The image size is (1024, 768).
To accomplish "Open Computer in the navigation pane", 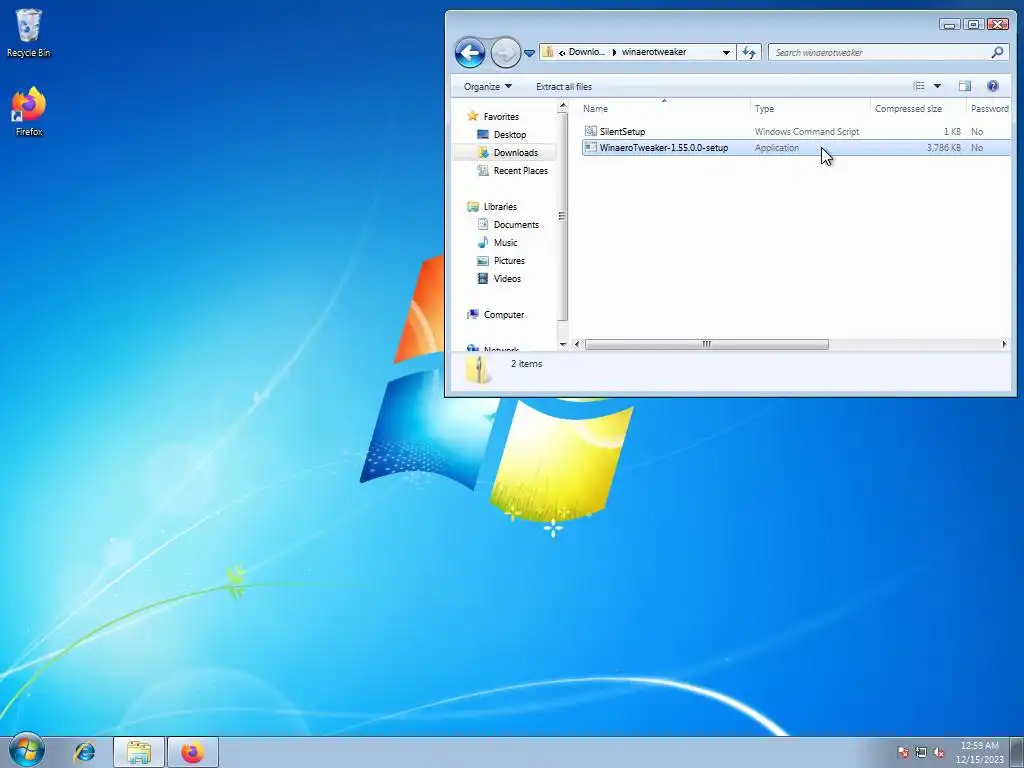I will 504,314.
